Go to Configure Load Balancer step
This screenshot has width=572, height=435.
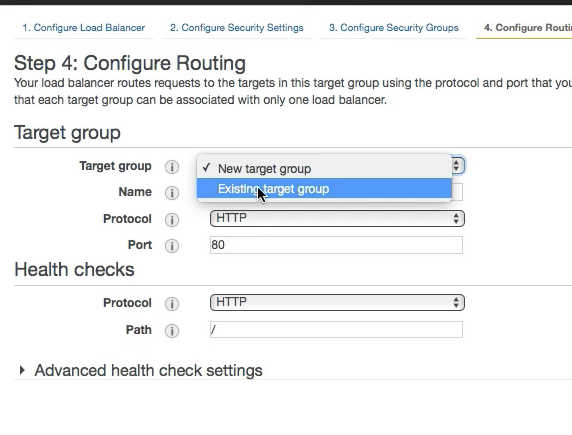click(x=84, y=28)
